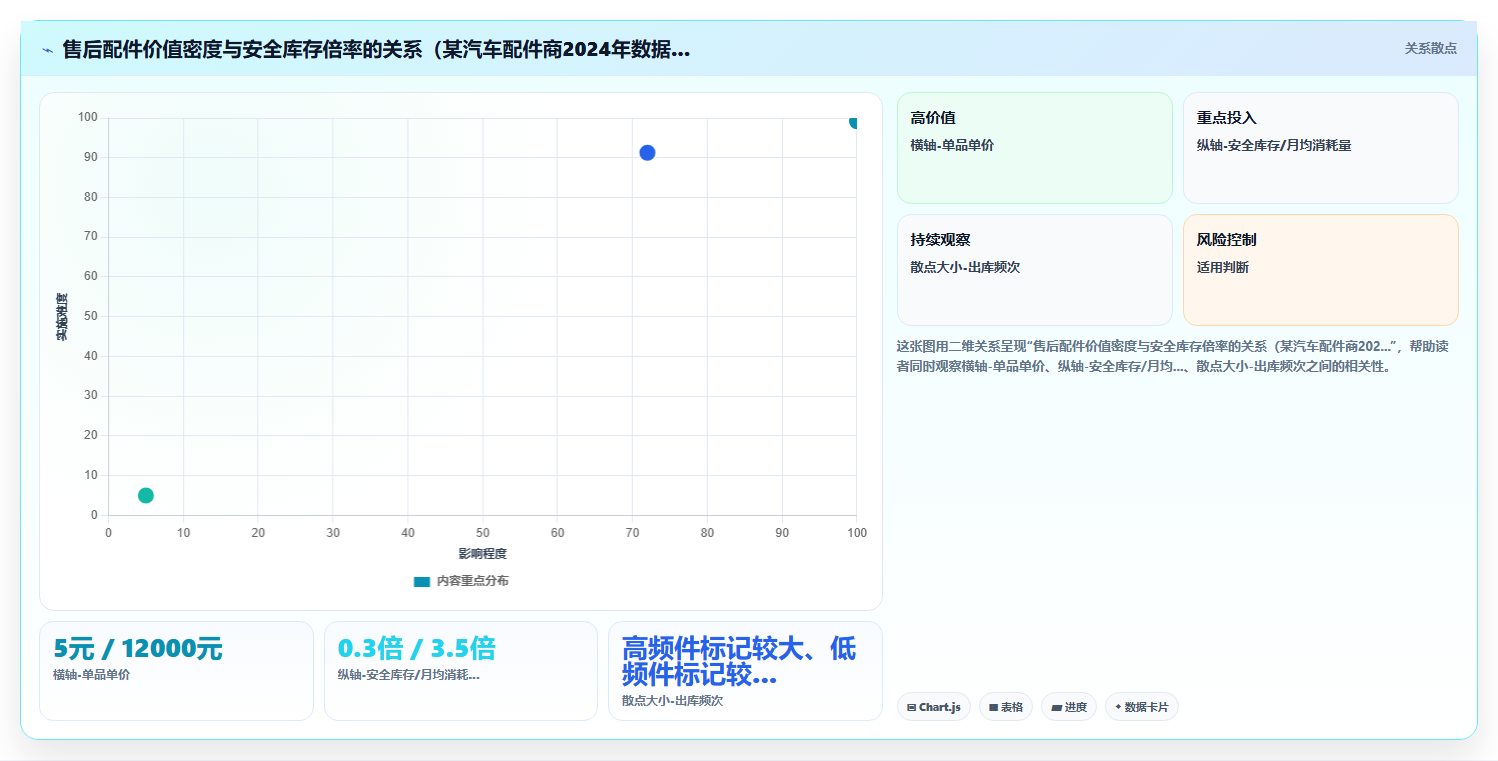Image resolution: width=1498 pixels, height=761 pixels.
Task: Open the 持续观察 card
Action: pyautogui.click(x=1035, y=270)
